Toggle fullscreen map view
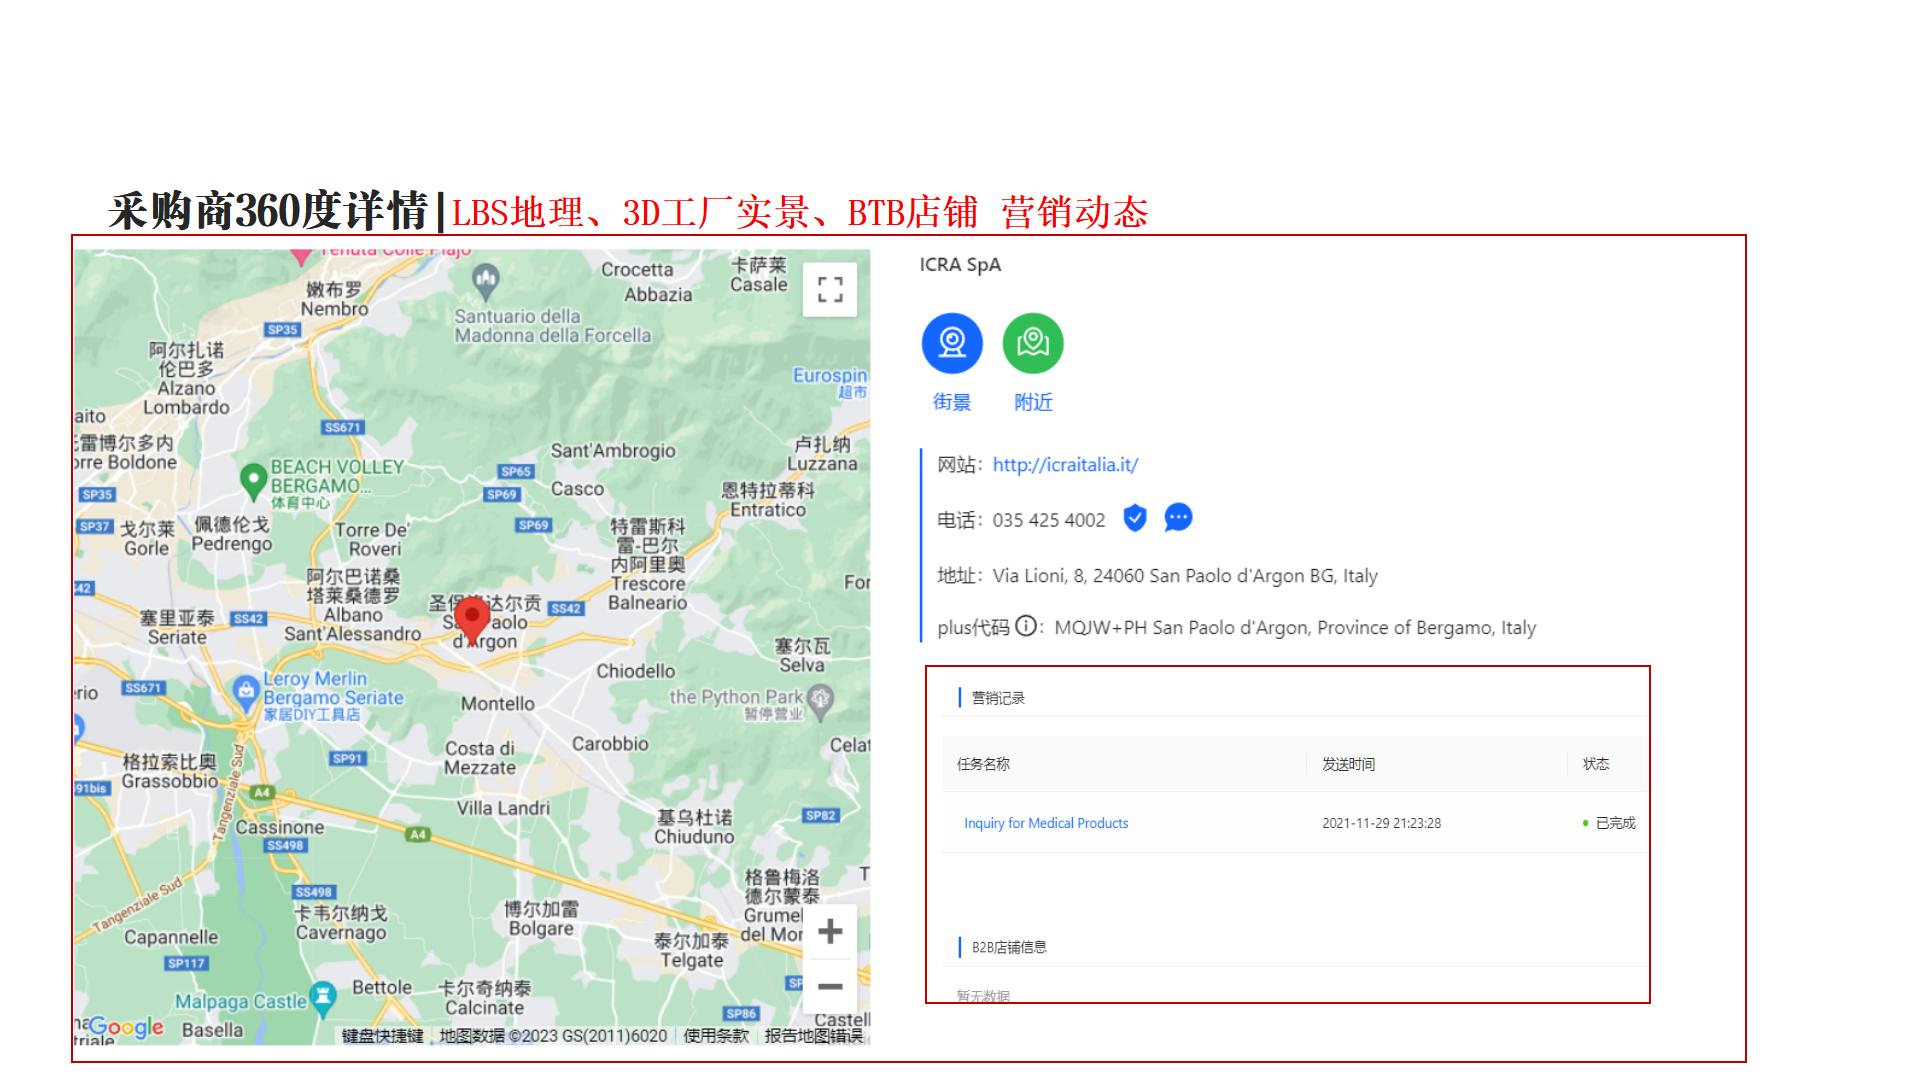 (x=830, y=290)
